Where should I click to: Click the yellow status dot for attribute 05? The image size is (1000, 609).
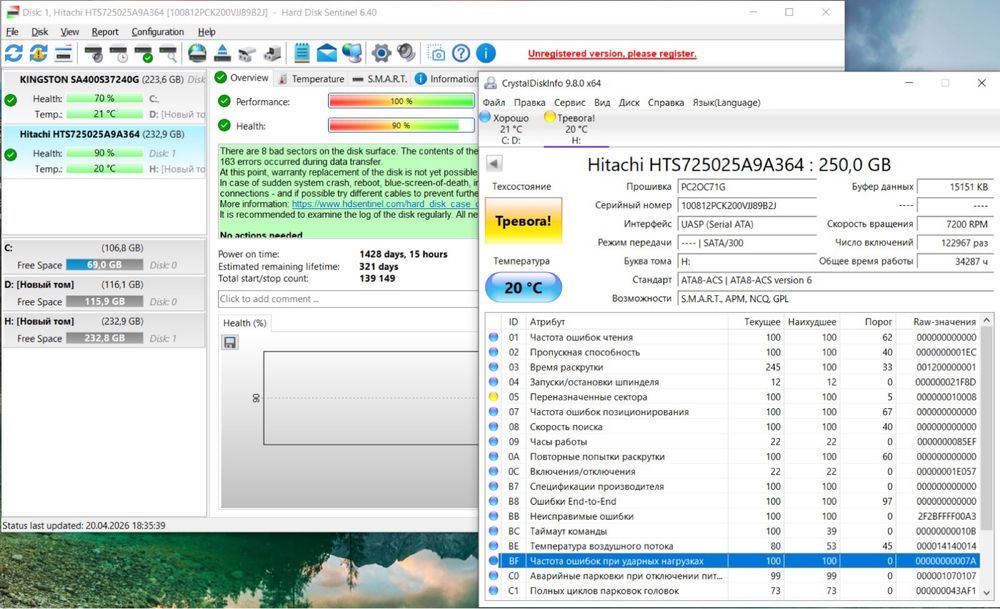pos(493,397)
